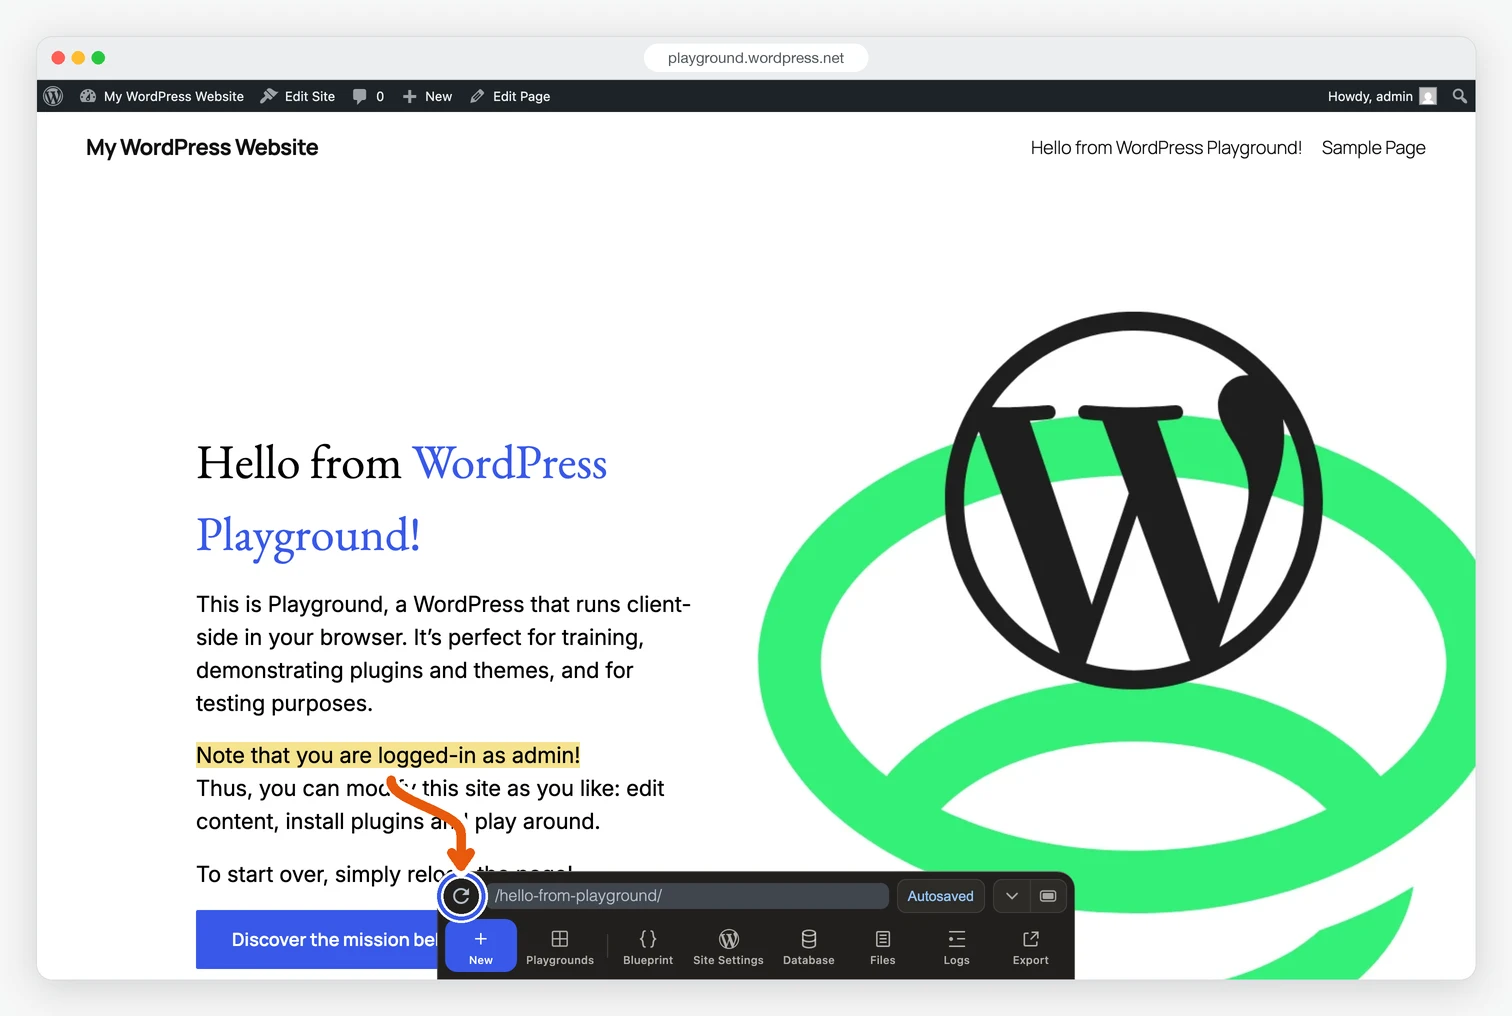The height and width of the screenshot is (1016, 1512).
Task: Open the Blueprint editor
Action: (x=648, y=946)
